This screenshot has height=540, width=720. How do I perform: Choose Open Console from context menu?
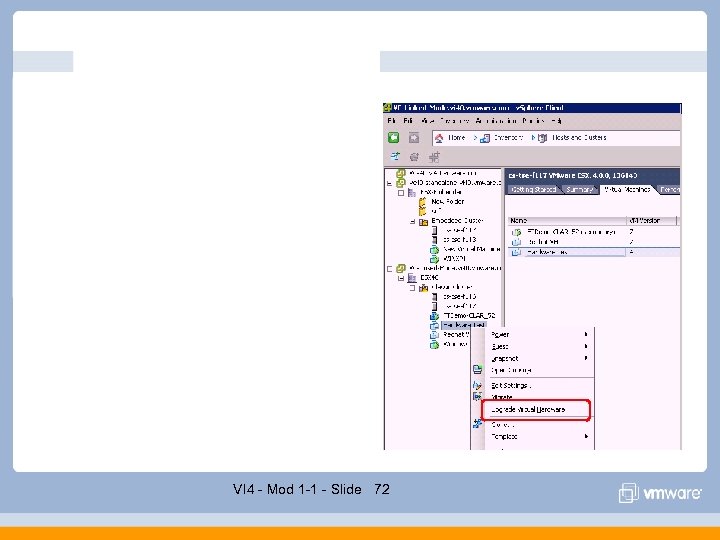[511, 370]
